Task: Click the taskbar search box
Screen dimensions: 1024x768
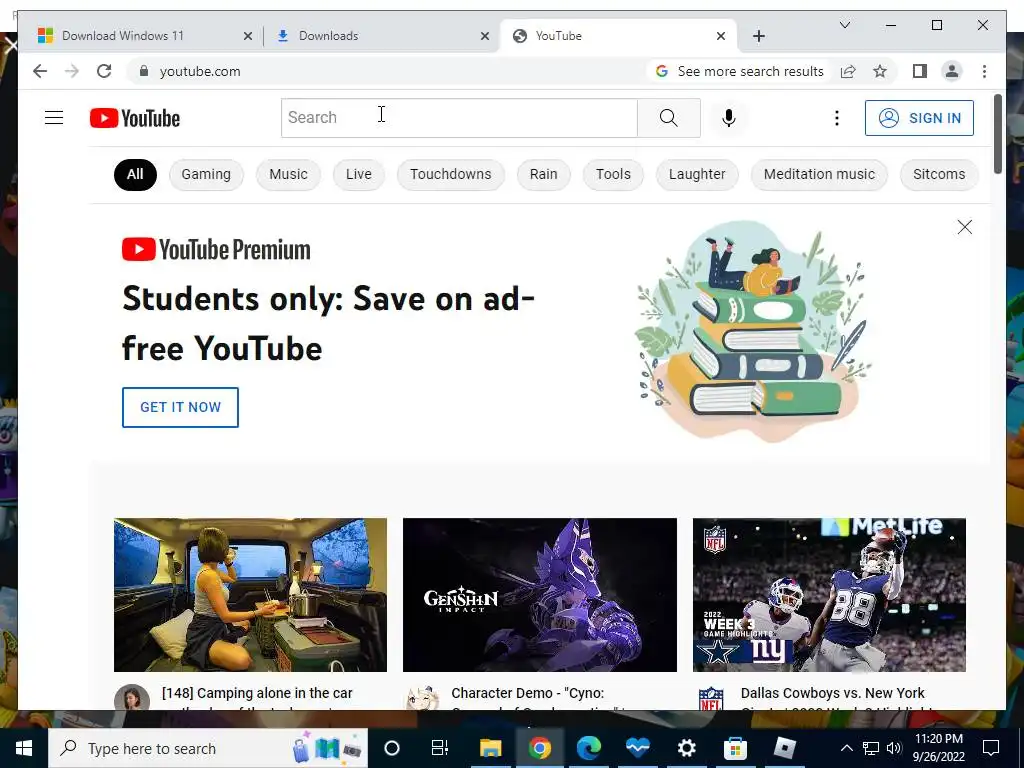Action: click(208, 748)
